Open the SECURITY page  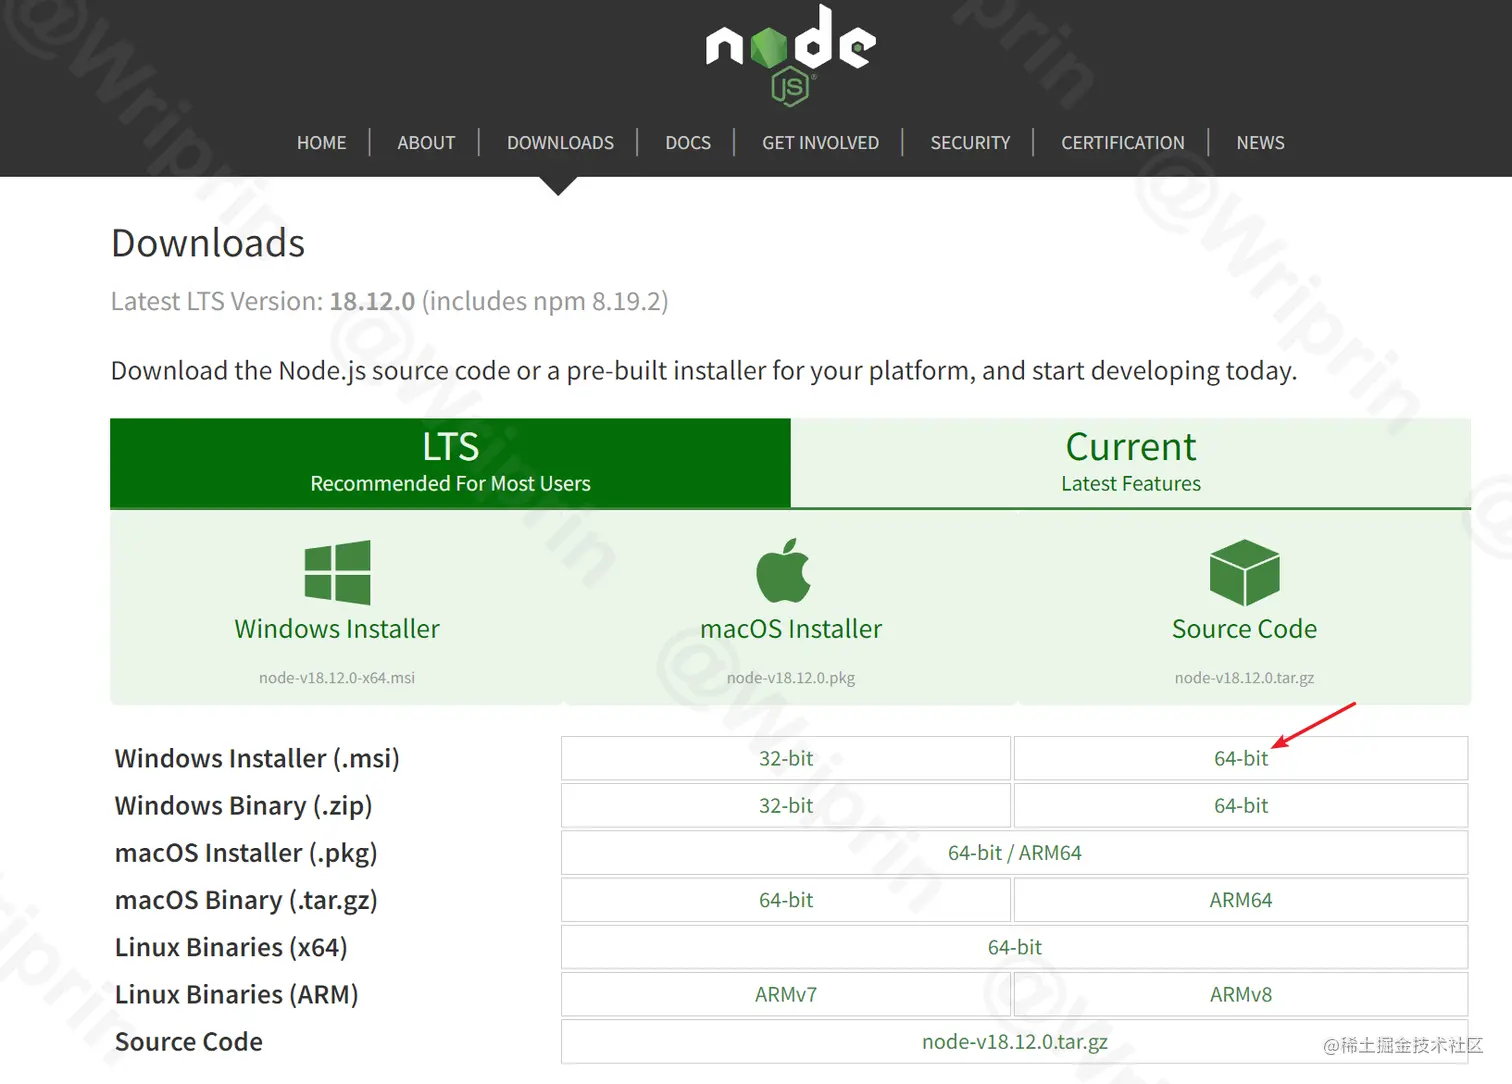click(x=970, y=142)
